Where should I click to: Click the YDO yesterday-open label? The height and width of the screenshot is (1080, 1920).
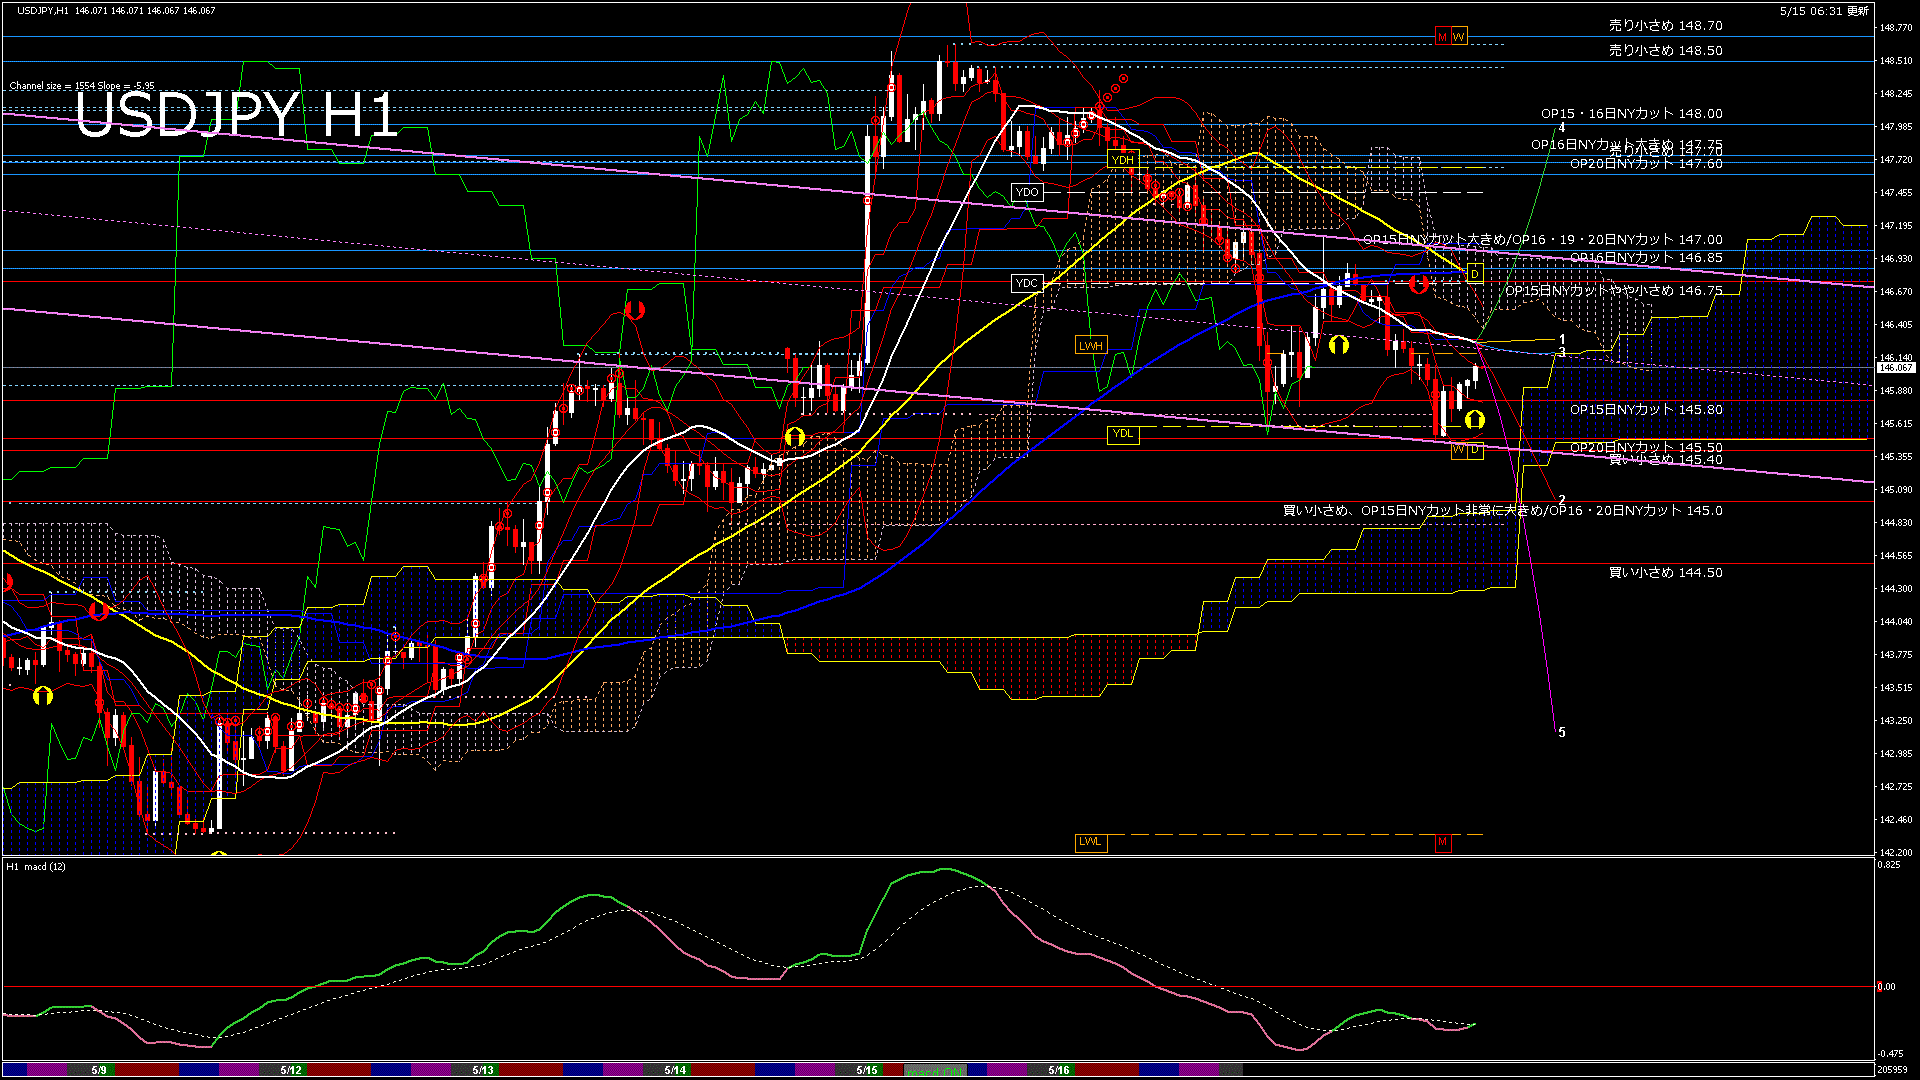point(1026,192)
